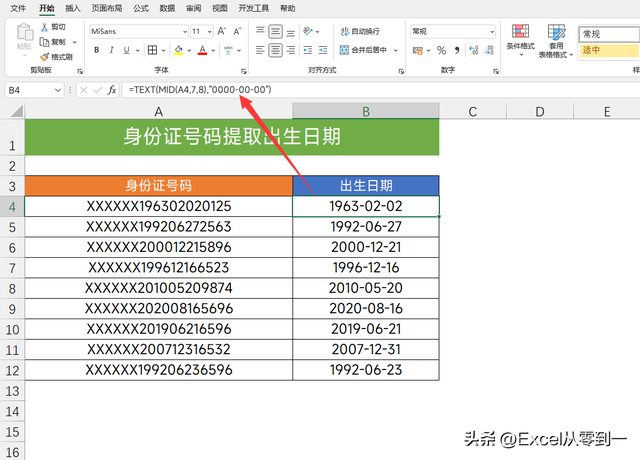Apply comma style format
The width and height of the screenshot is (640, 460).
coord(457,51)
